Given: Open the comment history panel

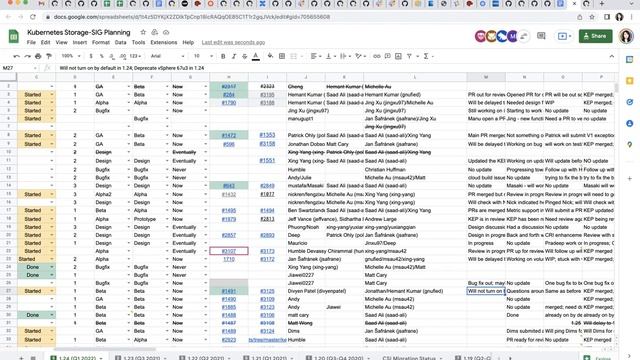Looking at the screenshot, I should pos(541,36).
